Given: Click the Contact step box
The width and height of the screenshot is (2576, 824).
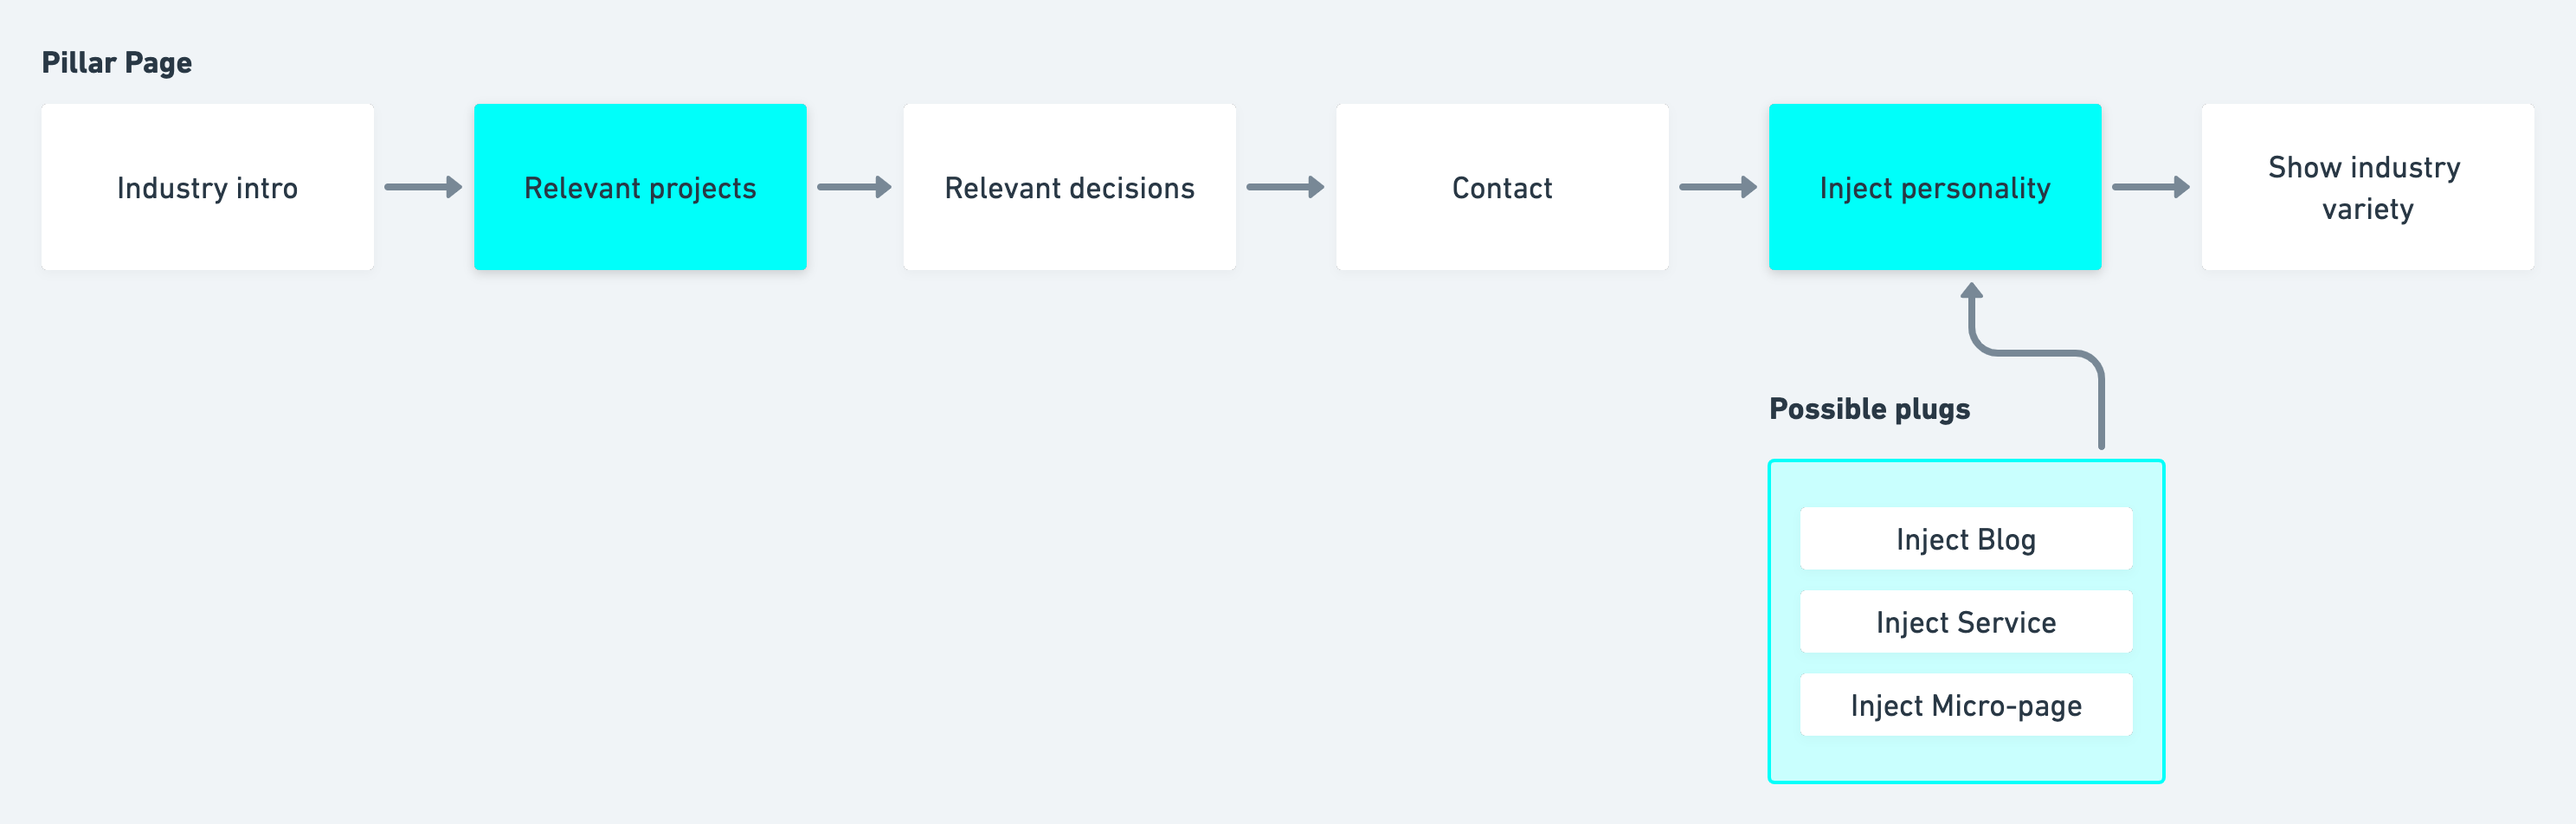Looking at the screenshot, I should pyautogui.click(x=1502, y=187).
